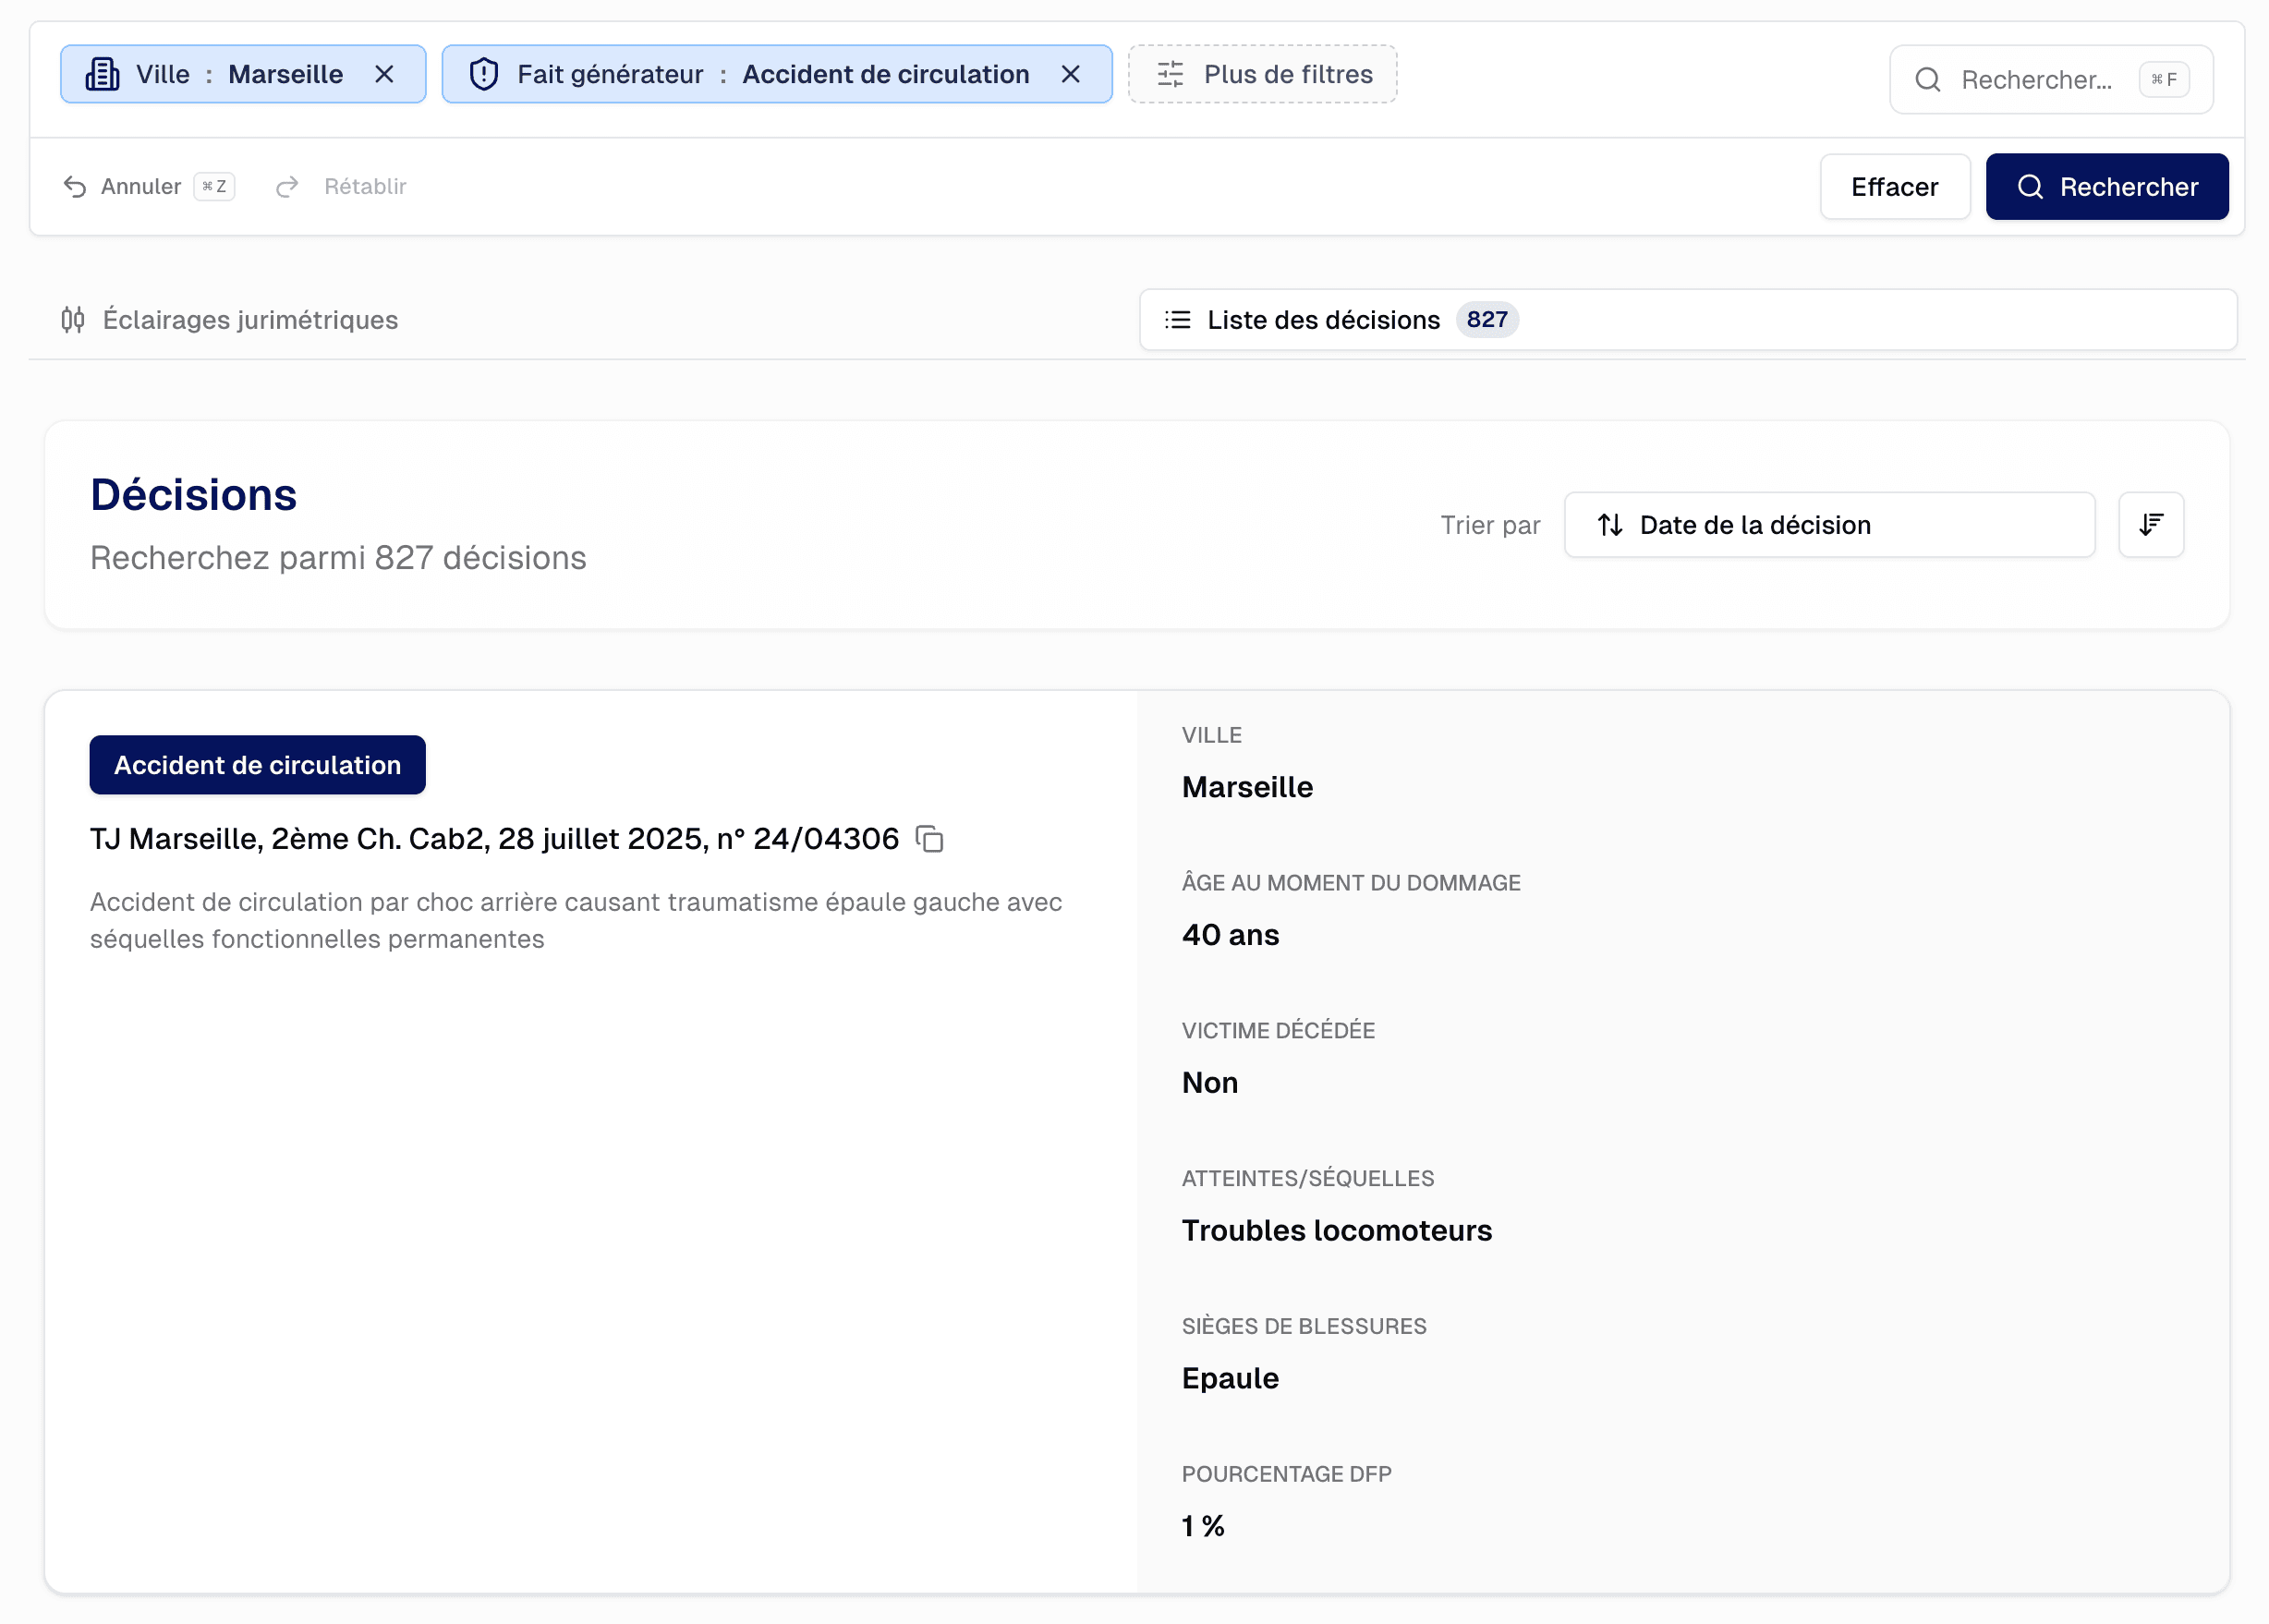Image resolution: width=2269 pixels, height=1624 pixels.
Task: Open Plus de filtres options
Action: point(1262,74)
